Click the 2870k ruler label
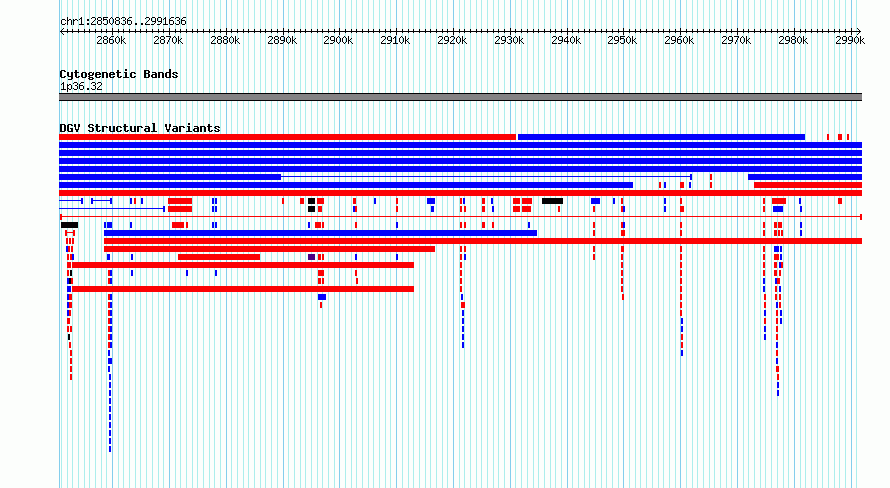This screenshot has height=488, width=890. tap(168, 40)
